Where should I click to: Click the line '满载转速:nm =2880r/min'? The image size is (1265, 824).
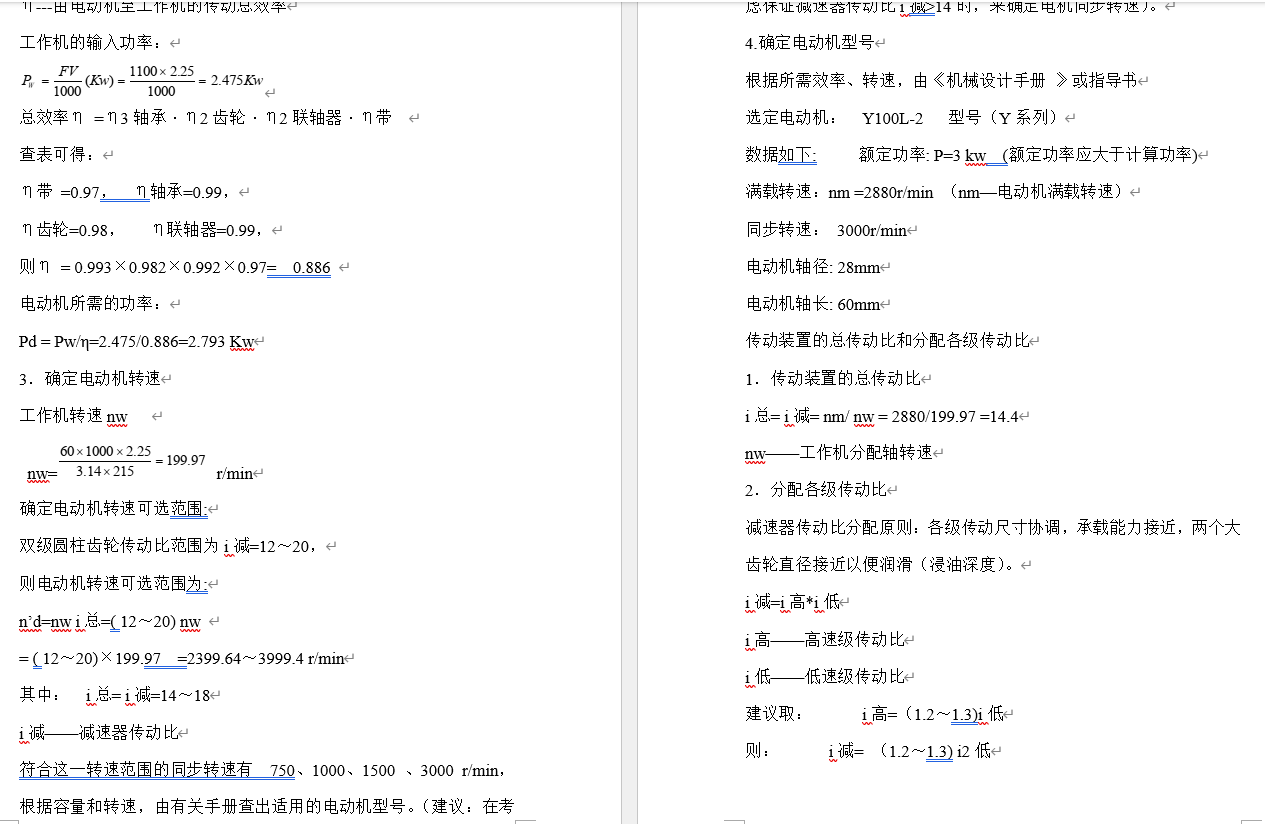pos(935,192)
